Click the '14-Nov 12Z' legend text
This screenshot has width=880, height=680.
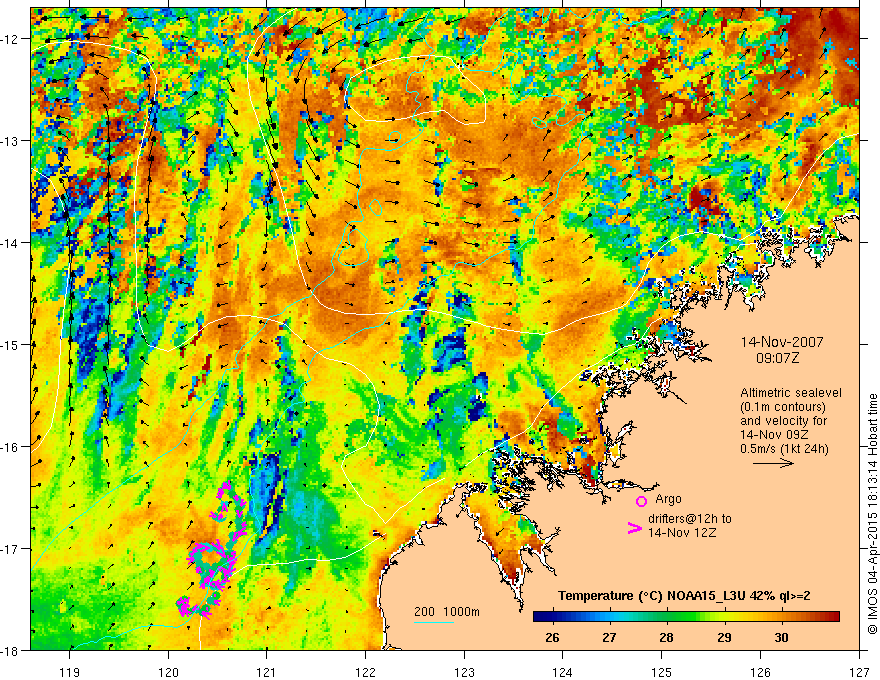point(682,533)
